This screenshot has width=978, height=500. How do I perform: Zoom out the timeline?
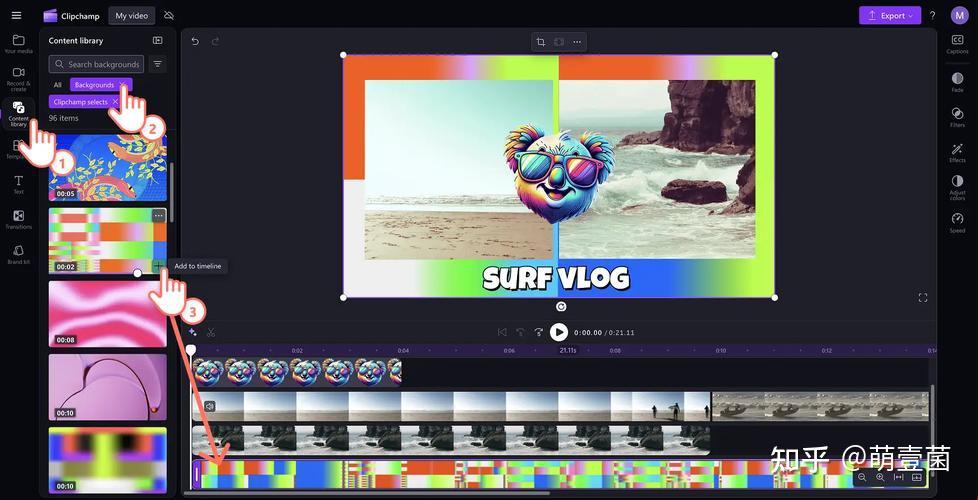[x=862, y=478]
